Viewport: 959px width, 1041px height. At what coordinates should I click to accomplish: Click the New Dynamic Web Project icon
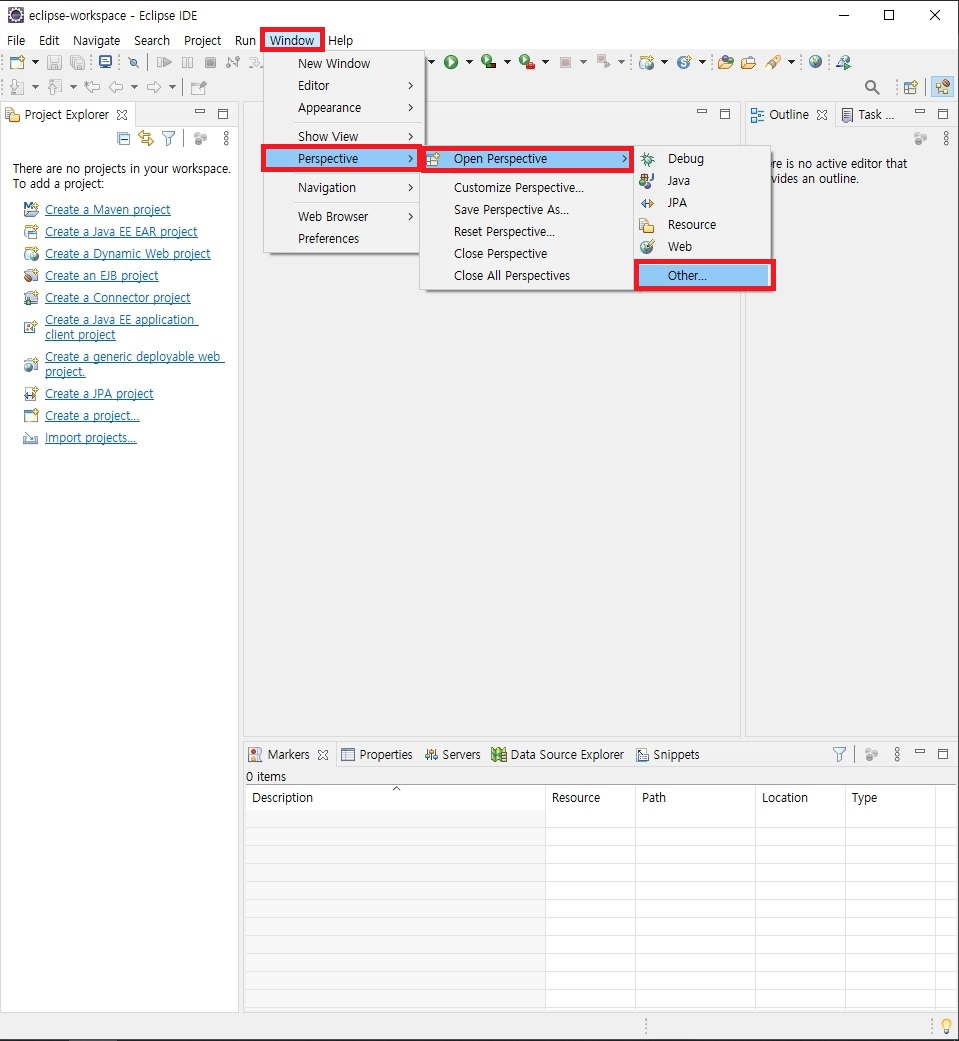(x=646, y=62)
